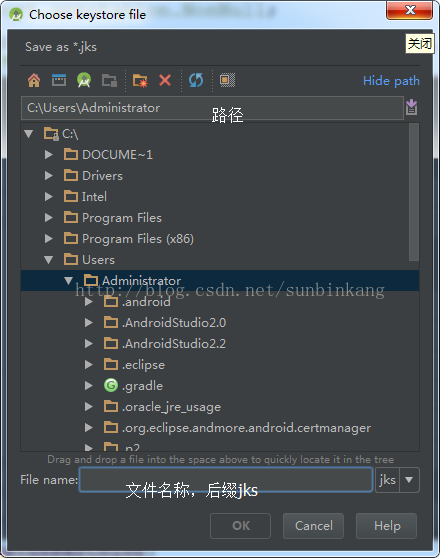Select Program Files (x86) folder name
This screenshot has height=558, width=440.
(x=138, y=239)
